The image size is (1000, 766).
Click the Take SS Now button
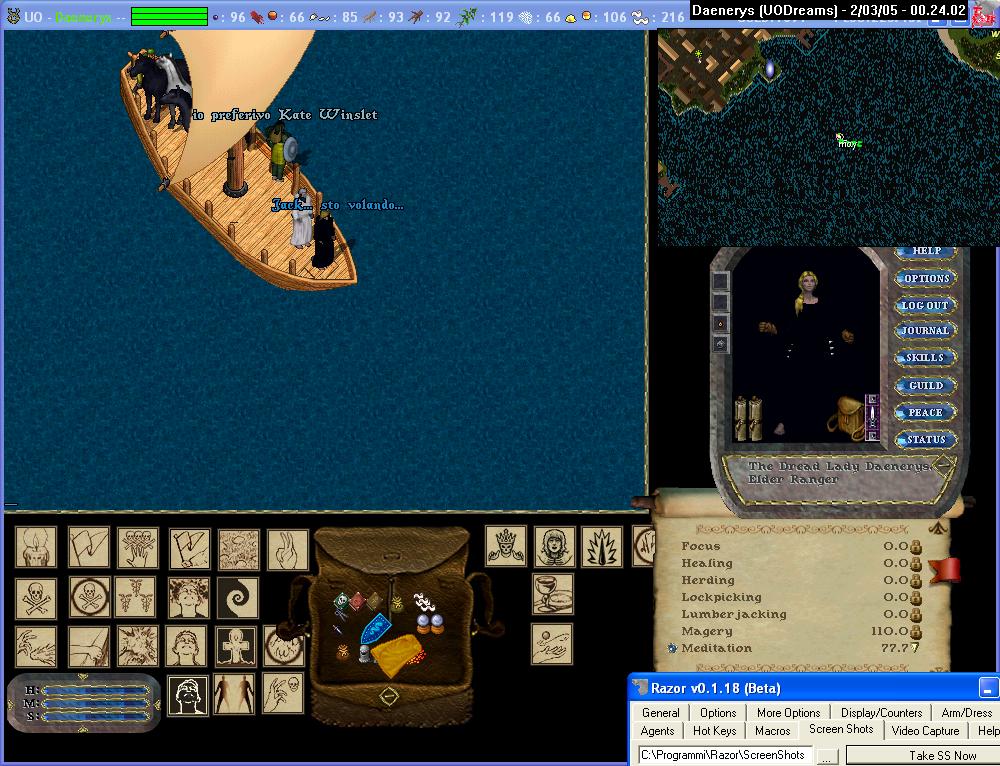pos(923,755)
